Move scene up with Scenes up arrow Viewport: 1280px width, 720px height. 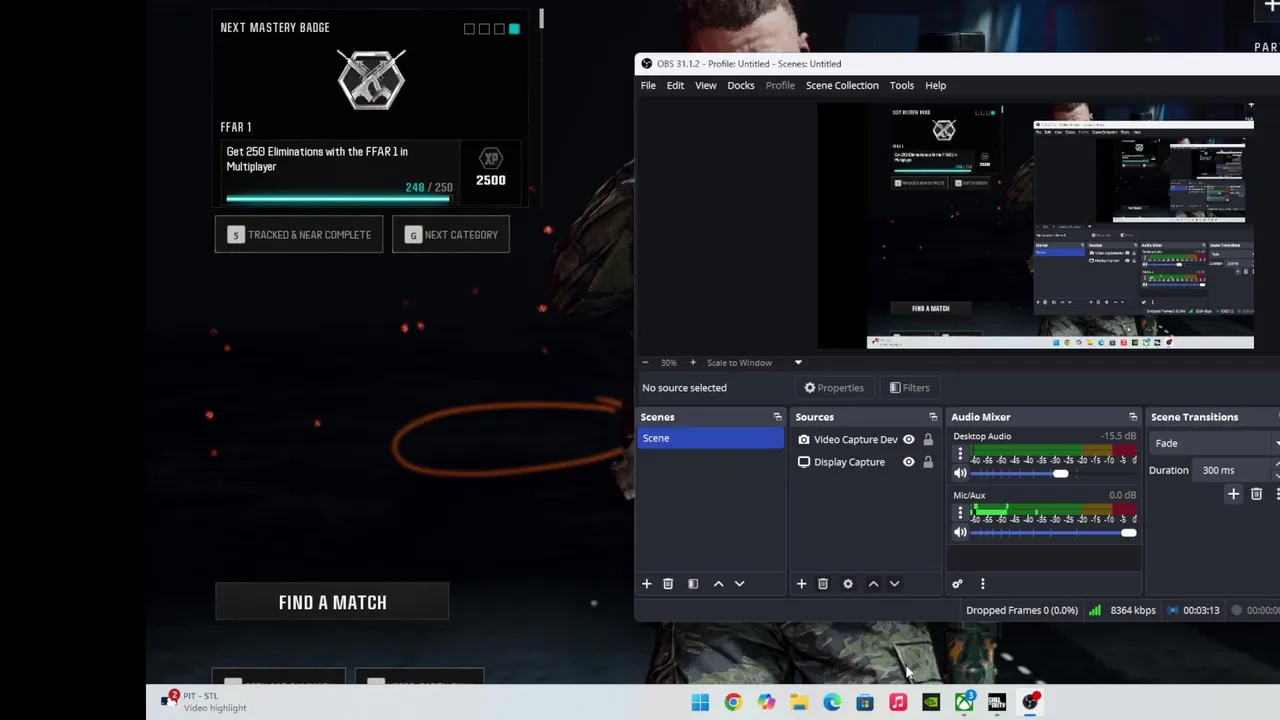(x=718, y=584)
